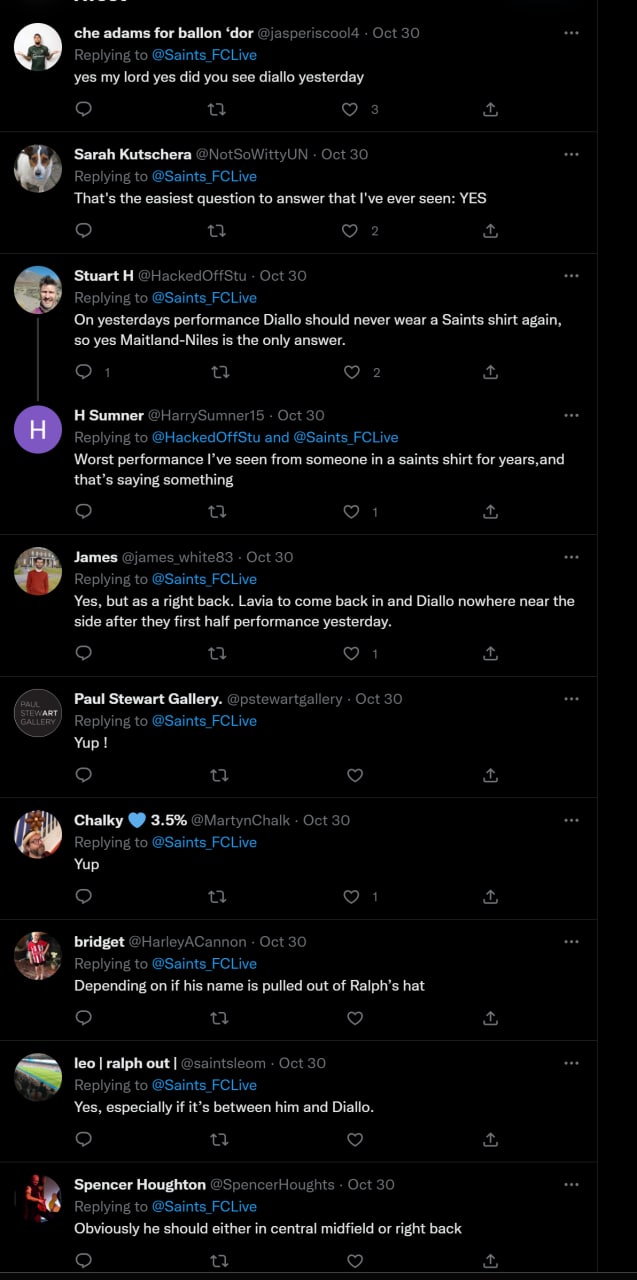Screen dimensions: 637x1280
Task: Reply to James's tweet about Lavia
Action: click(84, 653)
